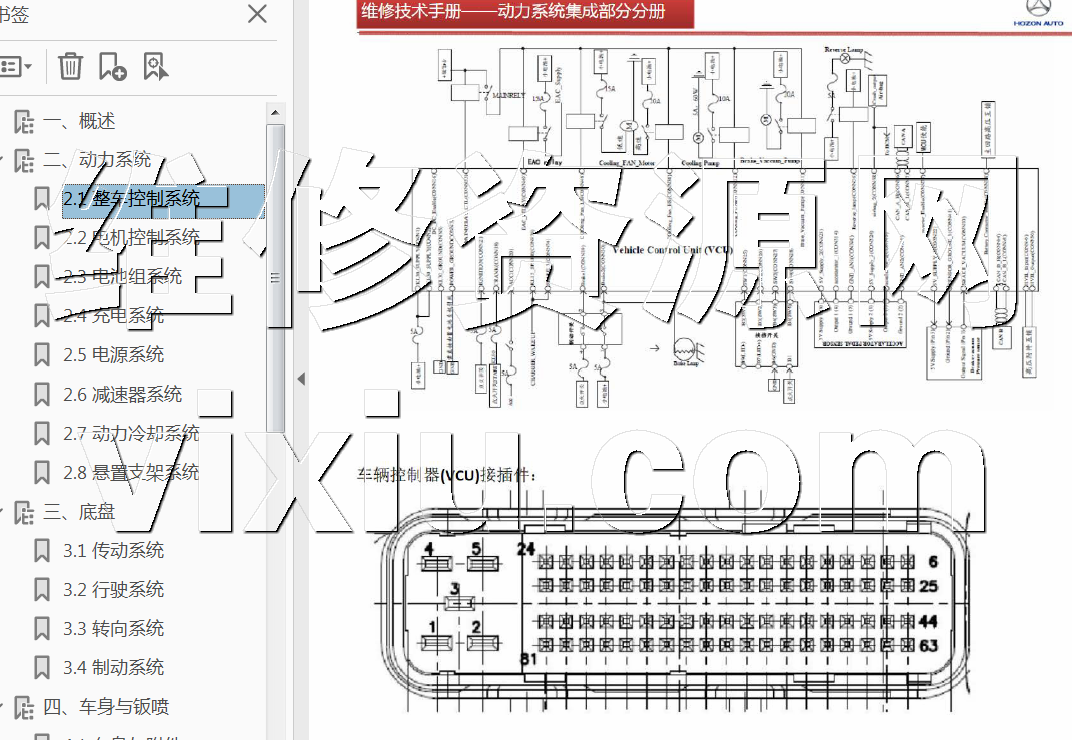Delete the selected bookmark with trash icon
1072x740 pixels.
point(70,67)
